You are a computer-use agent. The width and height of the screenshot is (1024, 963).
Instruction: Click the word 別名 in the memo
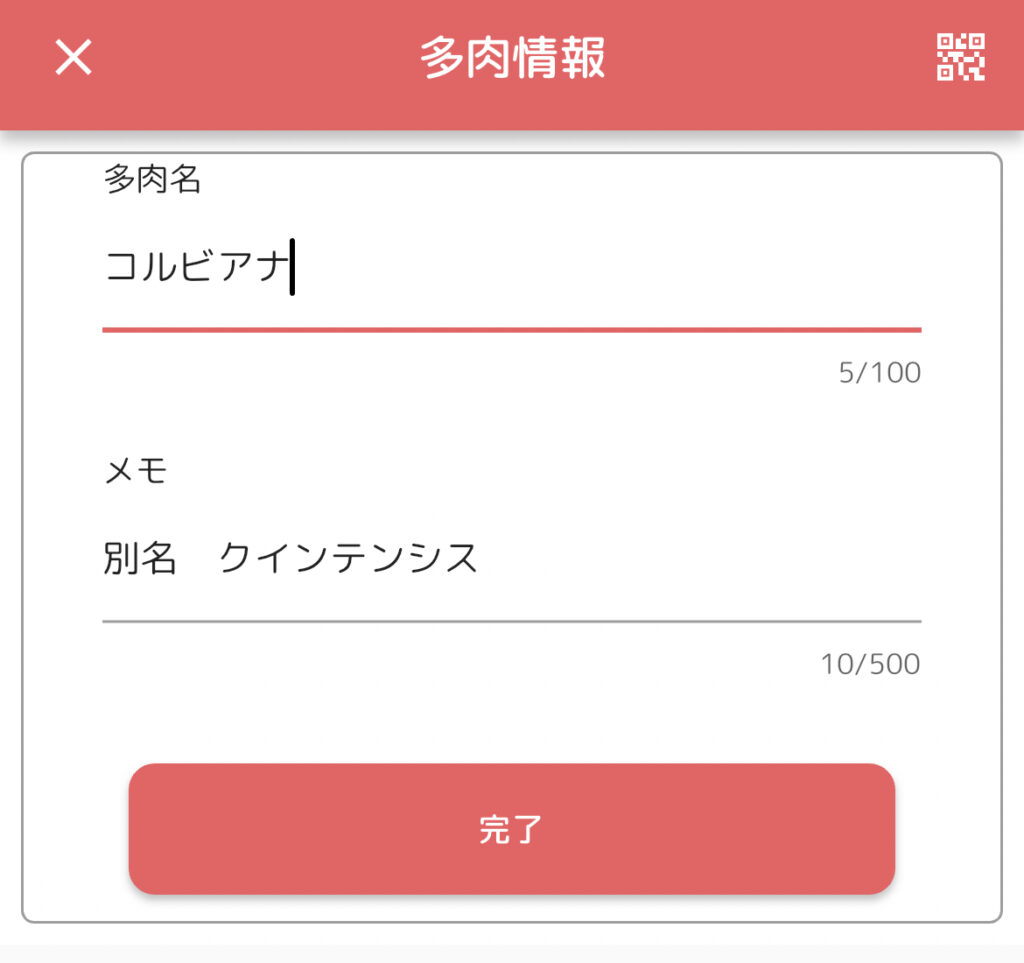point(140,558)
